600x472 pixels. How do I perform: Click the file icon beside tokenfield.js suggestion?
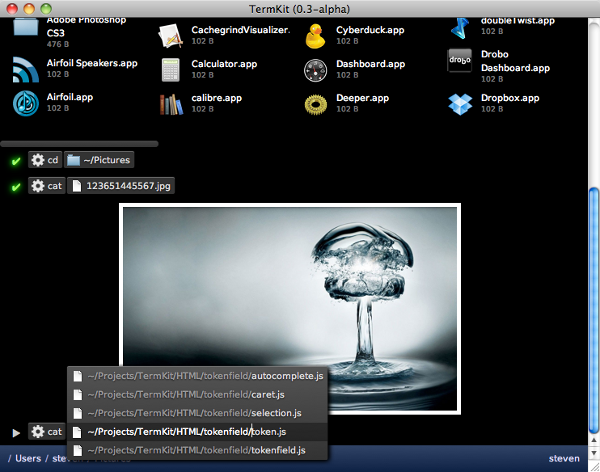[x=78, y=450]
